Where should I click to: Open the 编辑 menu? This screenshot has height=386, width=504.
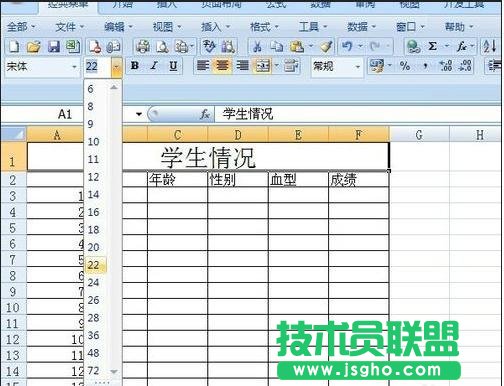118,27
